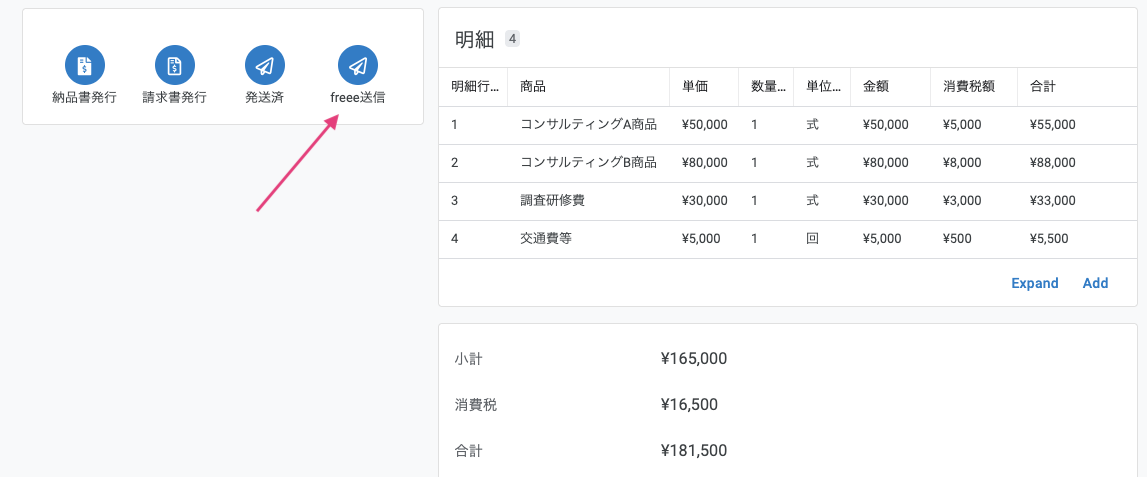1147x477 pixels.
Task: Mark as sent with 発送済 icon
Action: (265, 65)
